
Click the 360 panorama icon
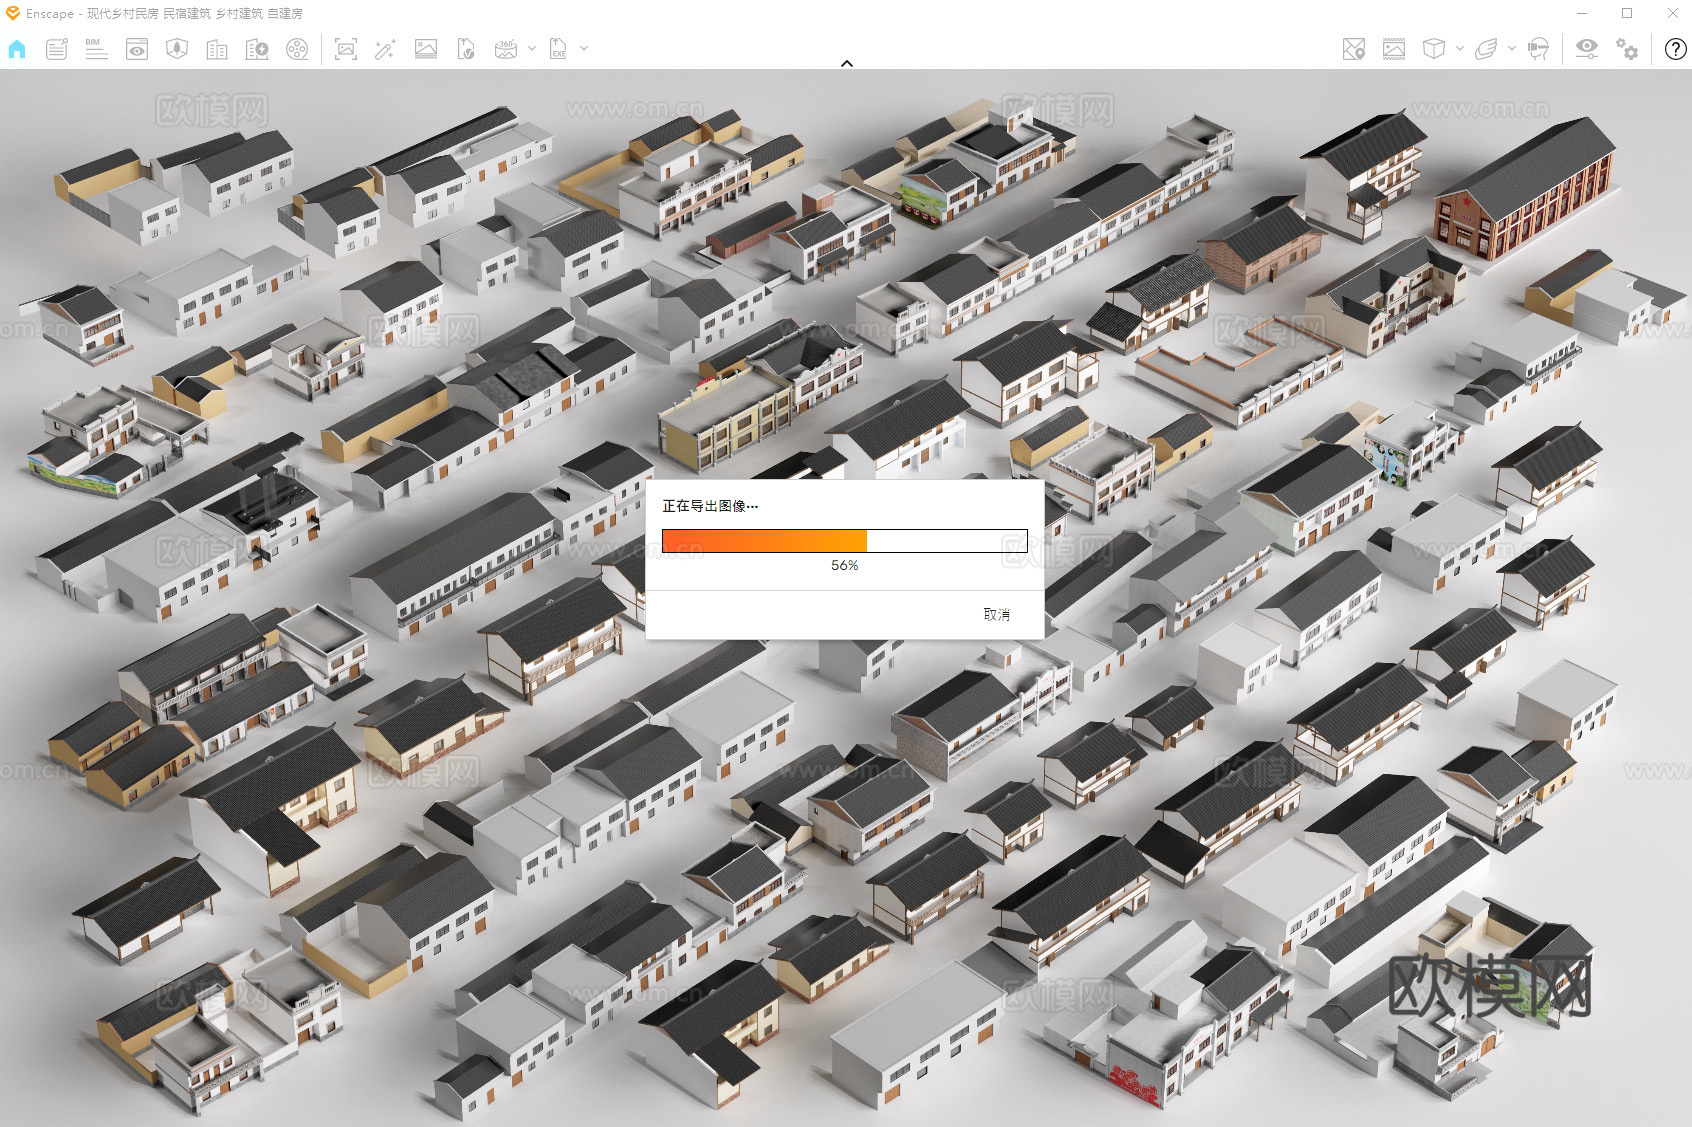click(x=506, y=49)
